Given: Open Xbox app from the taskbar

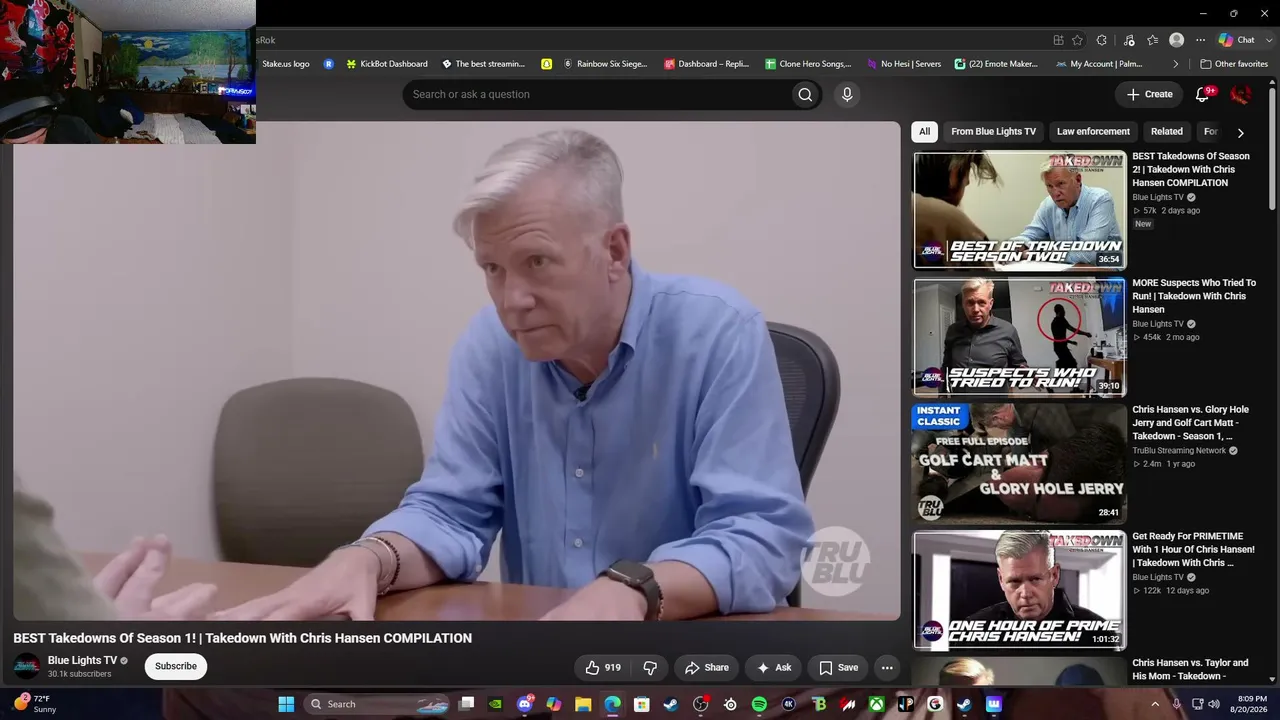Looking at the screenshot, I should coord(876,704).
